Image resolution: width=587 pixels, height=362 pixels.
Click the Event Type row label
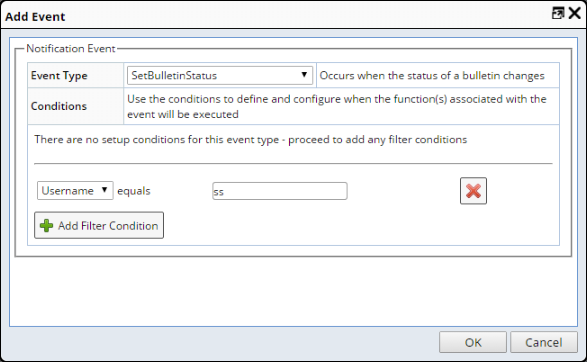coord(59,76)
